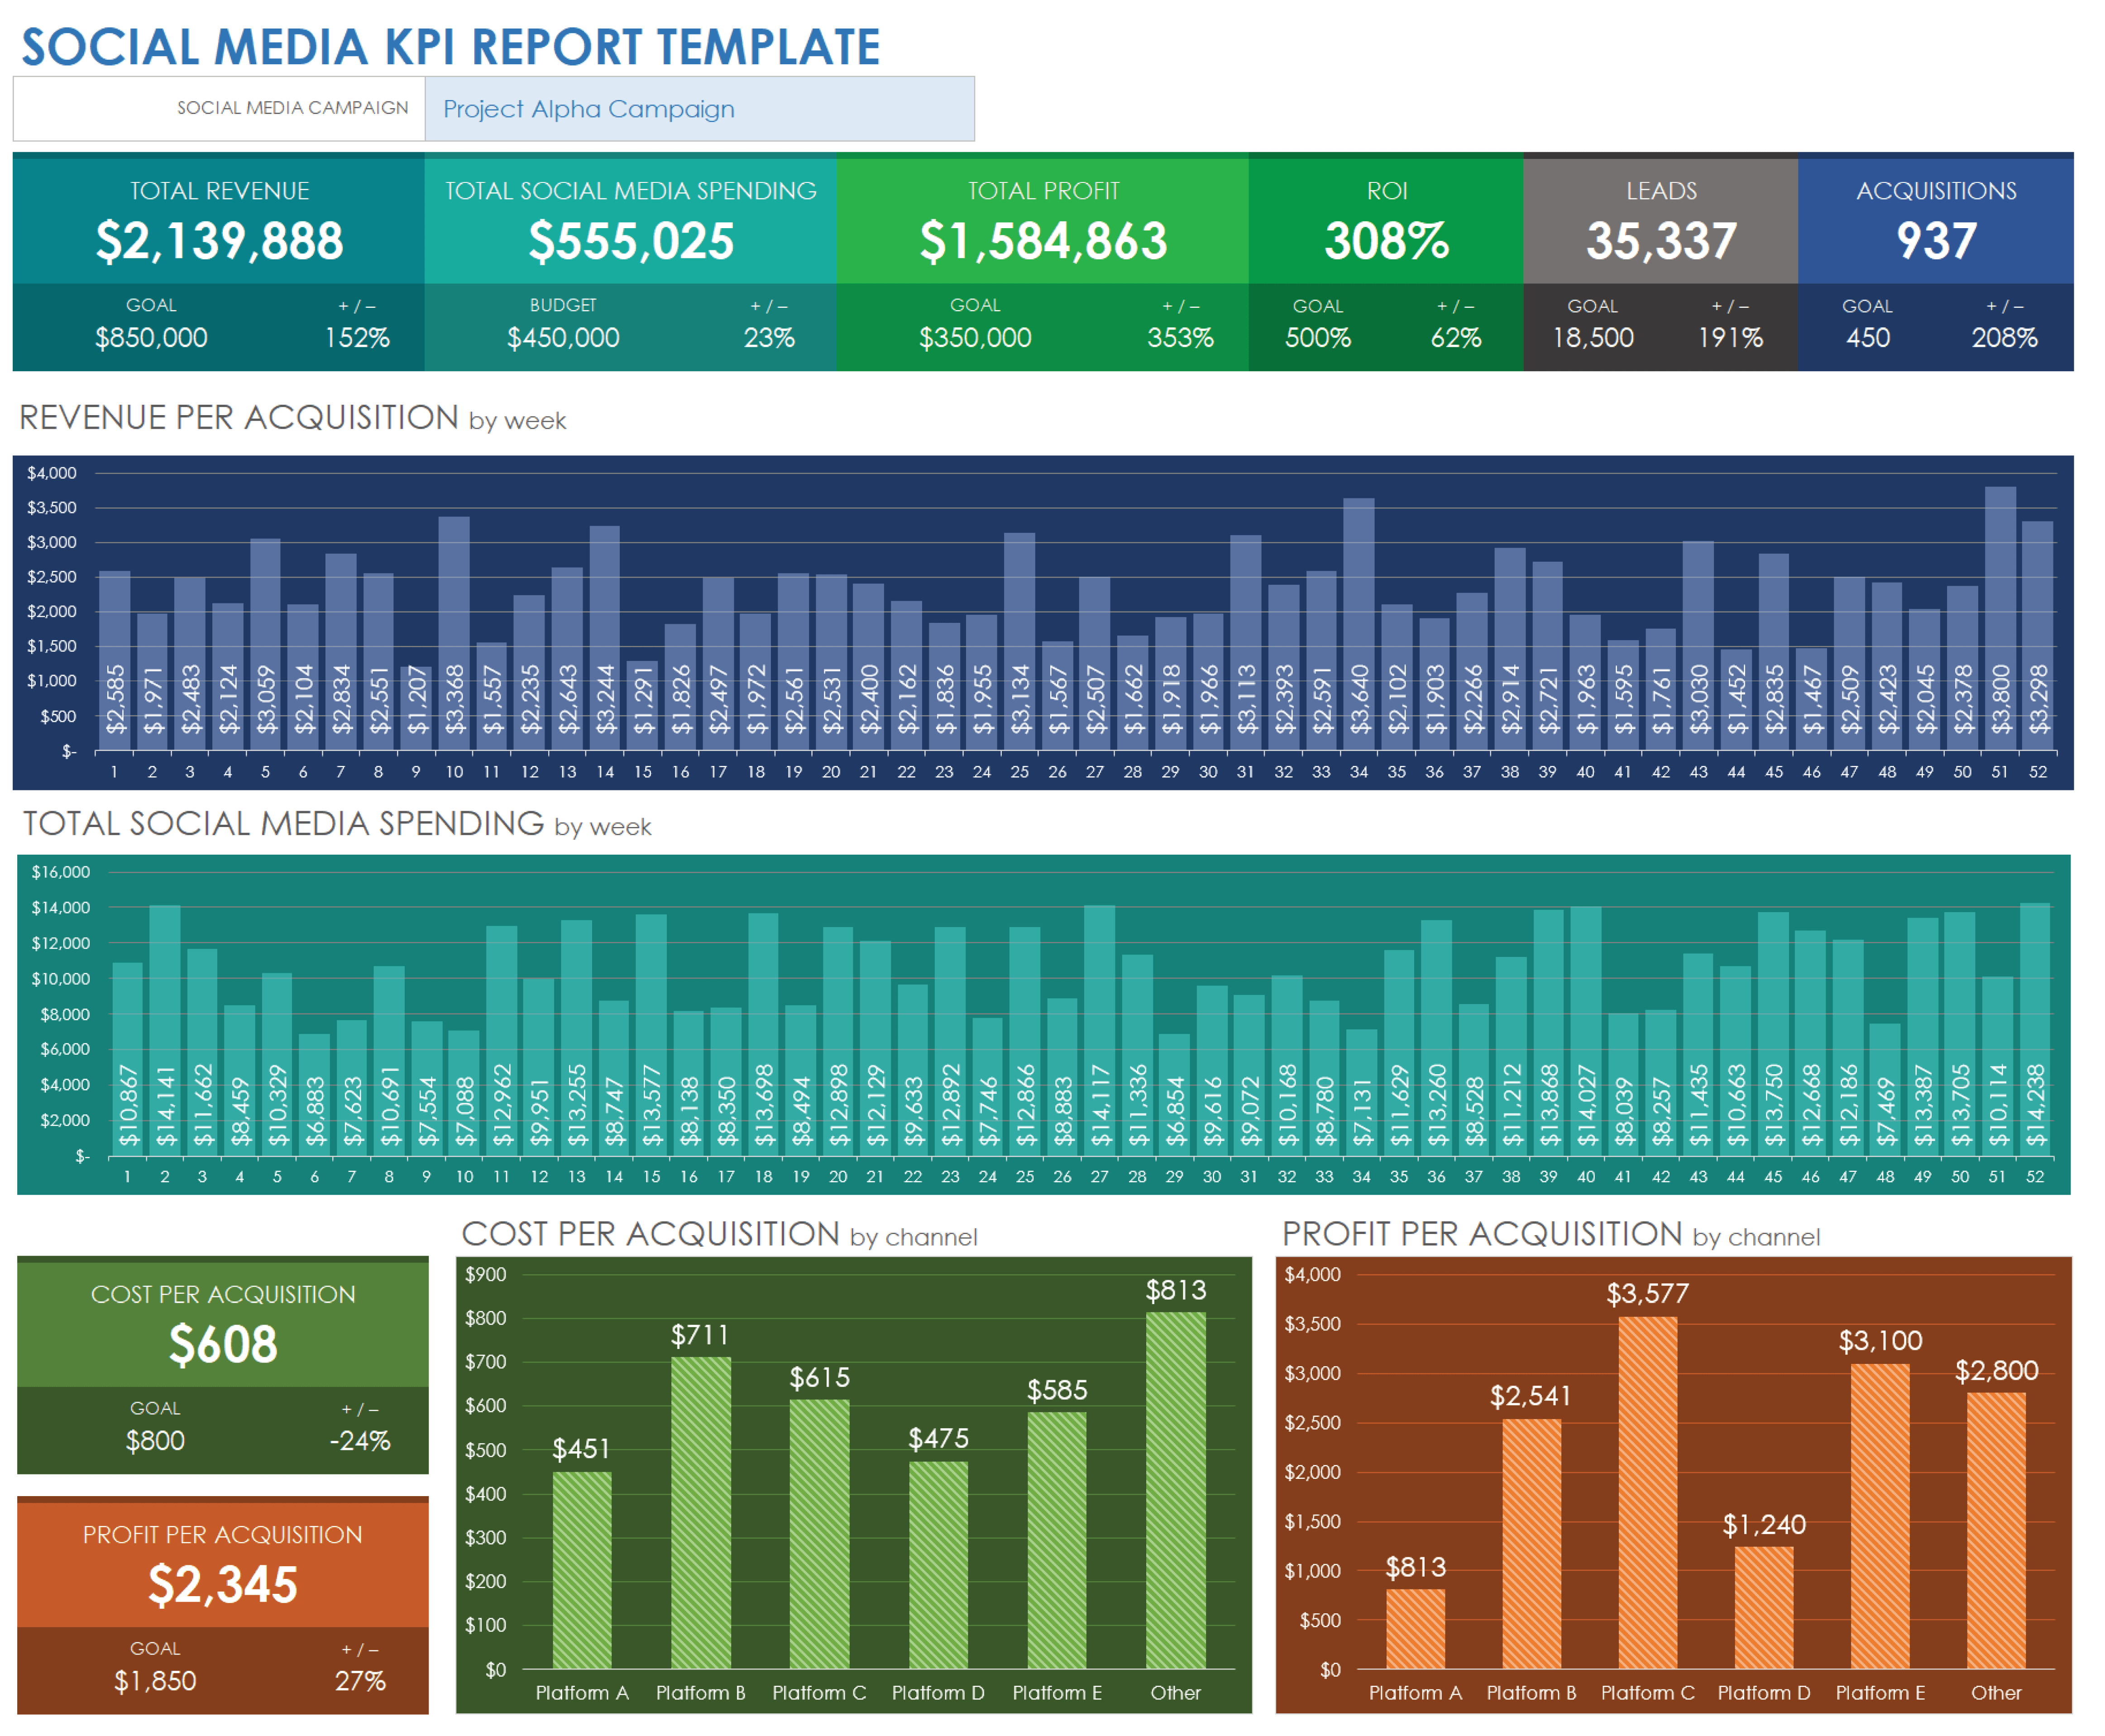Viewport: 2105px width, 1736px height.
Task: Select Platform A profit bar $813
Action: (x=1415, y=1629)
